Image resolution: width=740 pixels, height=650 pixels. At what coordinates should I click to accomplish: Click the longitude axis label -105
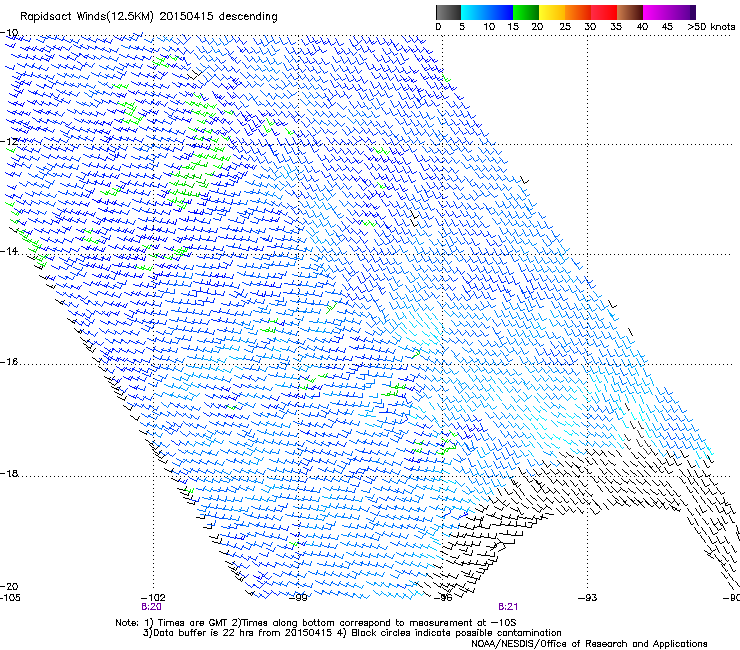click(10, 597)
